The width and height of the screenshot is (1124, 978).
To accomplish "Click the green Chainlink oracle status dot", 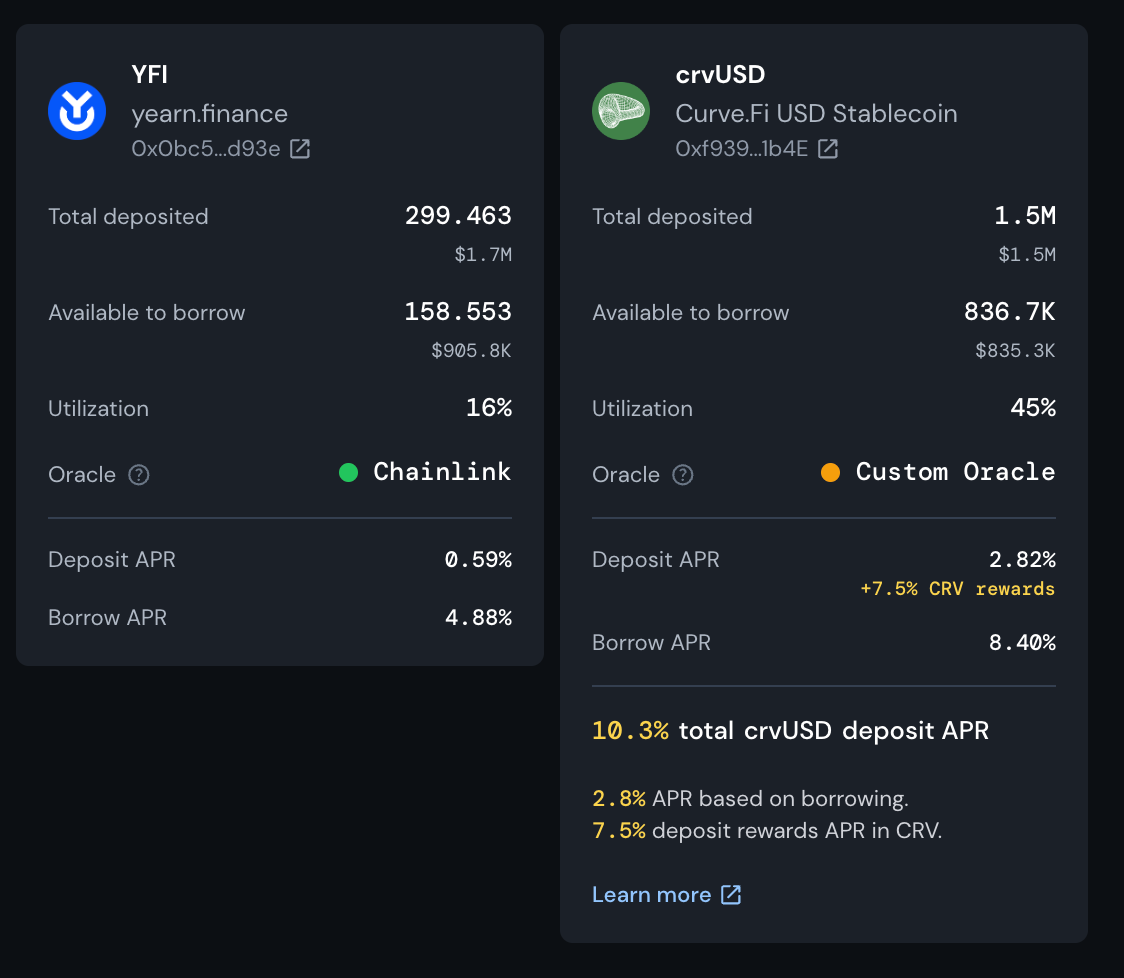I will coord(348,473).
